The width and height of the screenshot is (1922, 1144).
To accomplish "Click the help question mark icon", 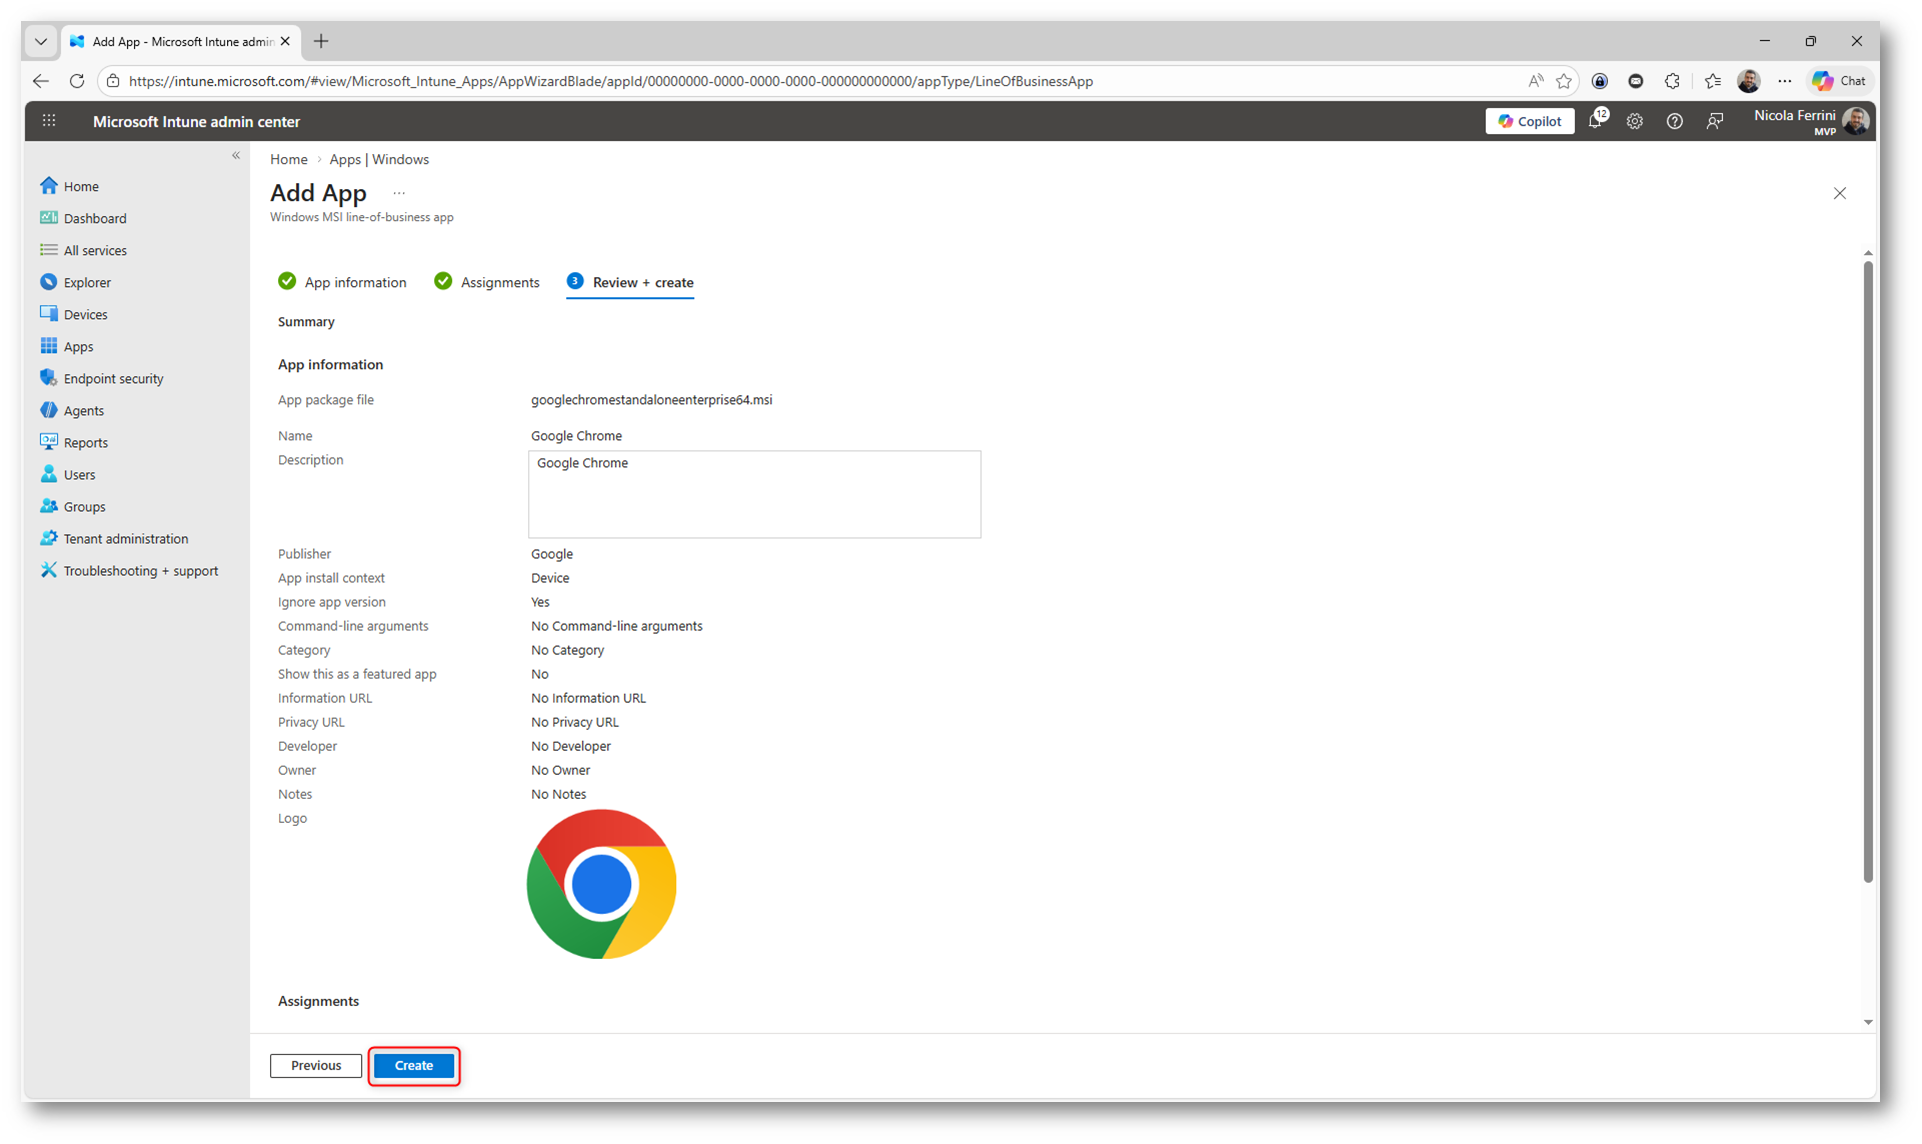I will (x=1674, y=121).
